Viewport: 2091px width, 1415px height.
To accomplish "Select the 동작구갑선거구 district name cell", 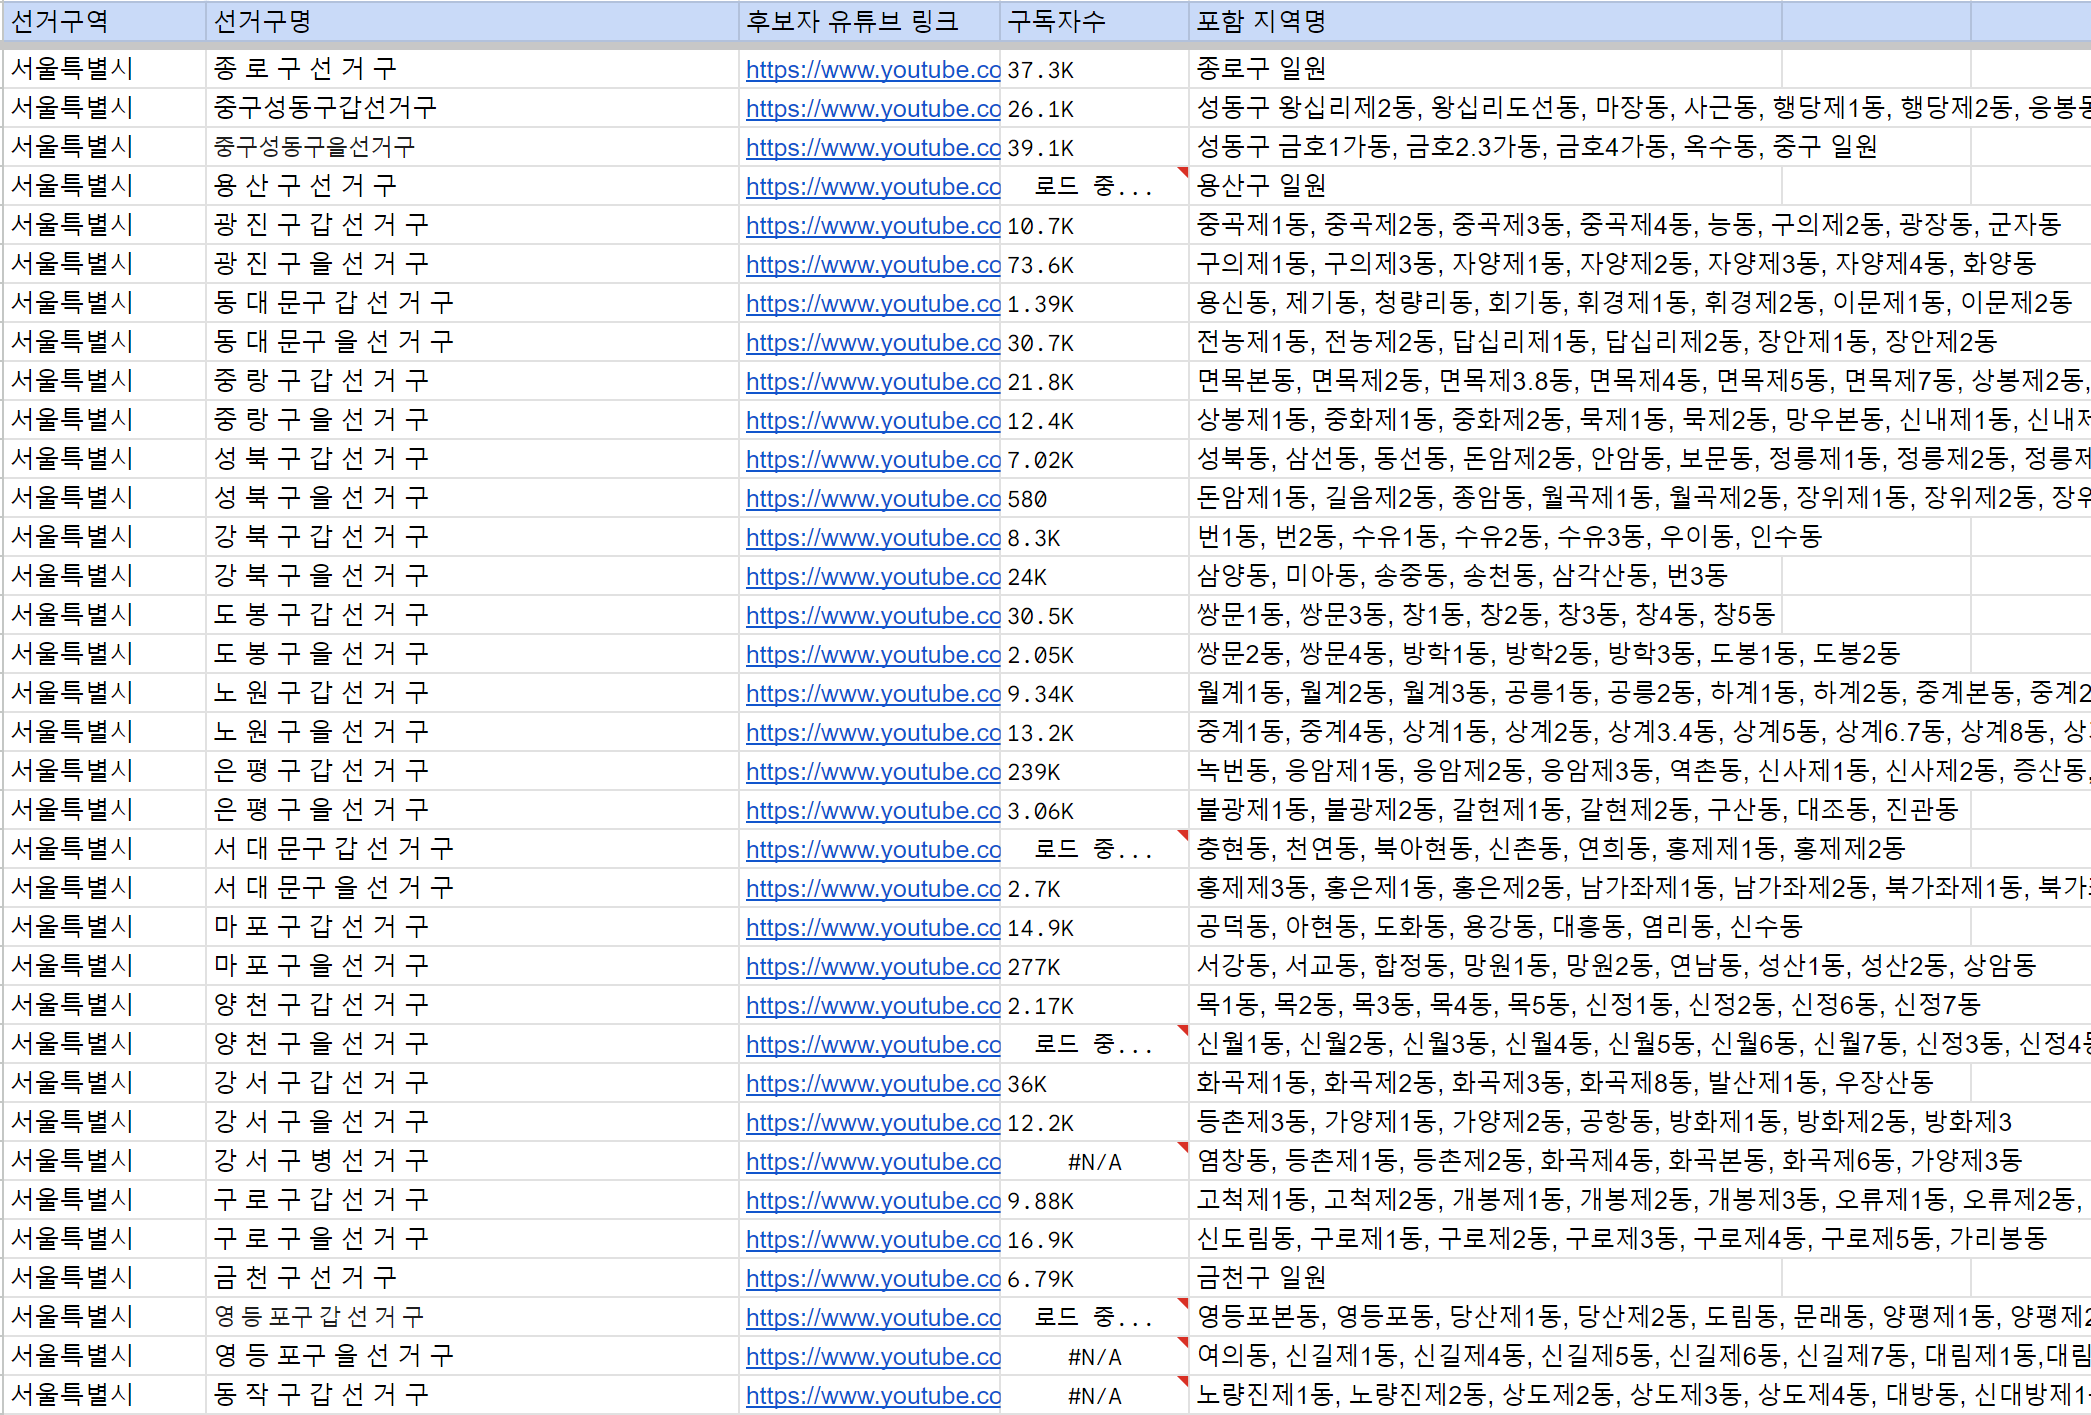I will pyautogui.click(x=472, y=1395).
